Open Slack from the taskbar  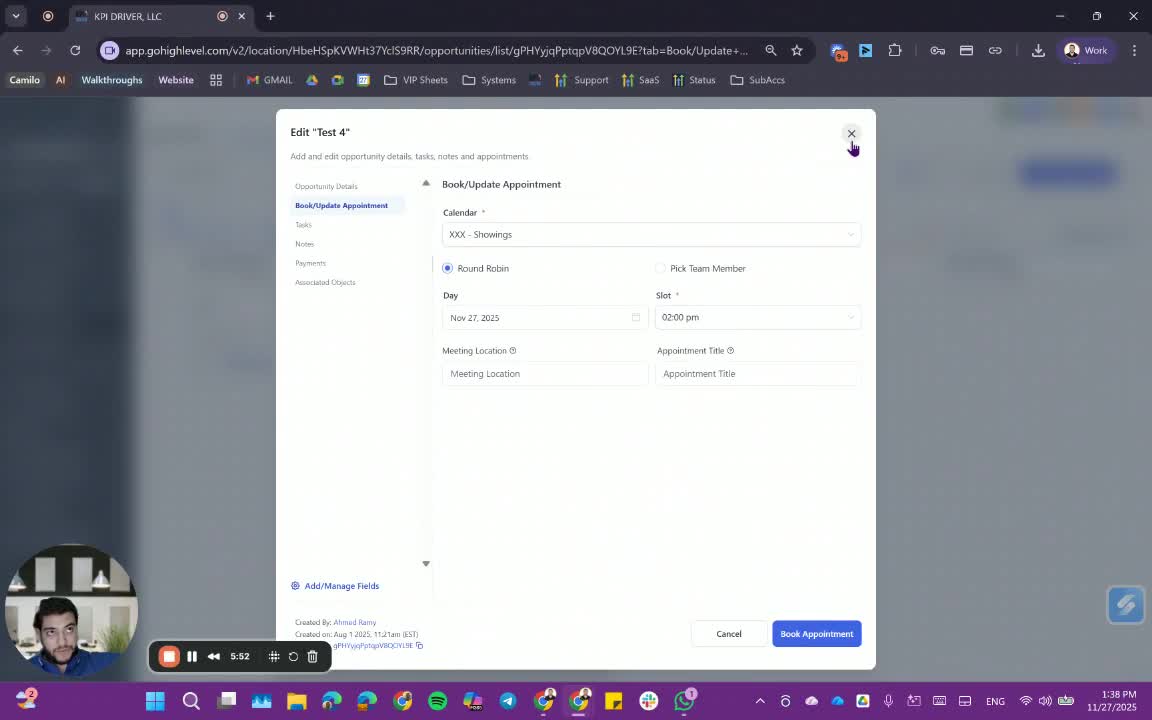pyautogui.click(x=649, y=701)
